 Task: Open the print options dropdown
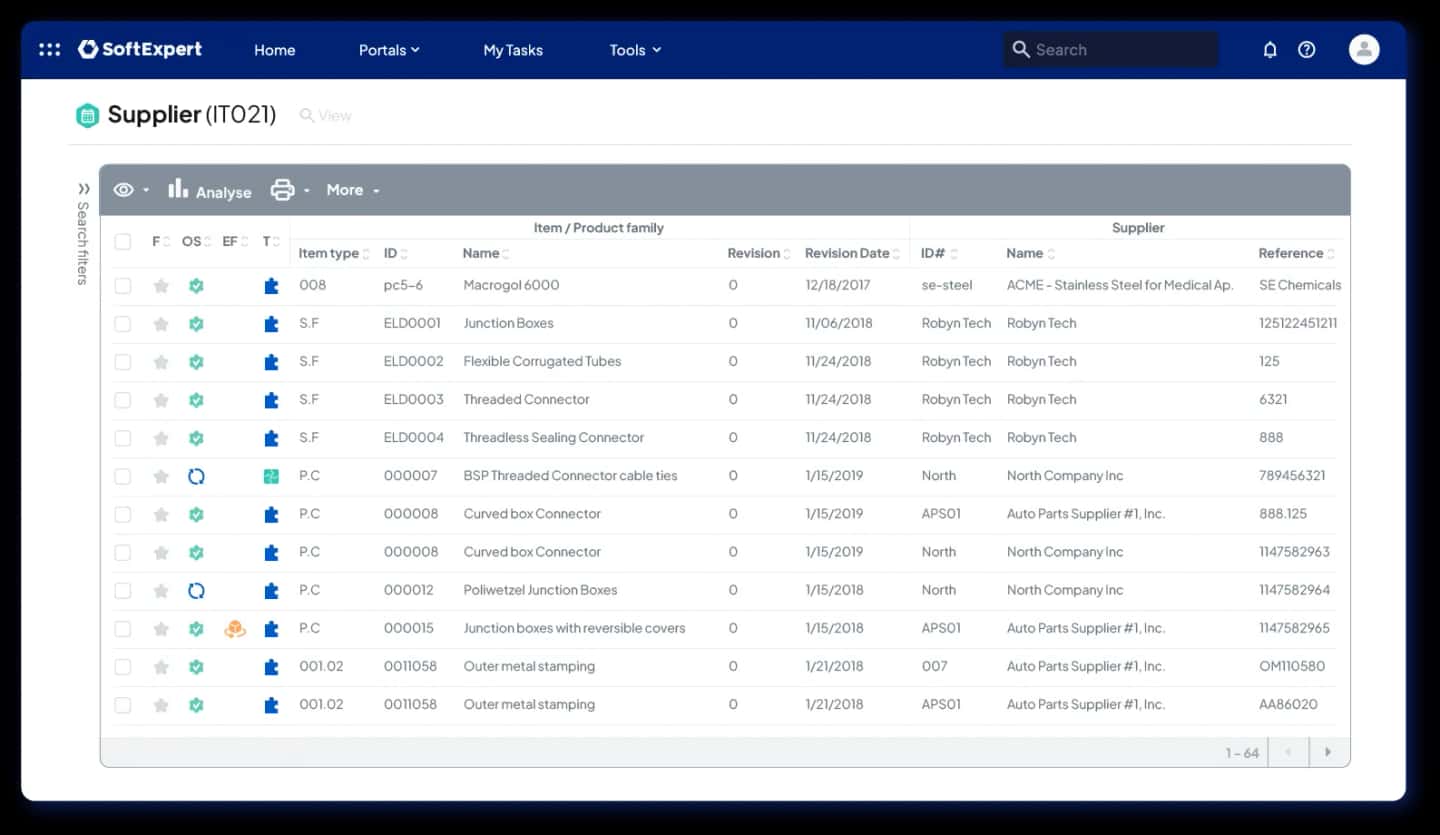tap(290, 190)
